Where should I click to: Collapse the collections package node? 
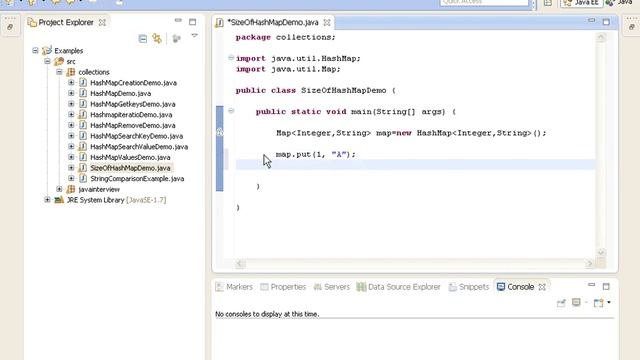click(59, 72)
